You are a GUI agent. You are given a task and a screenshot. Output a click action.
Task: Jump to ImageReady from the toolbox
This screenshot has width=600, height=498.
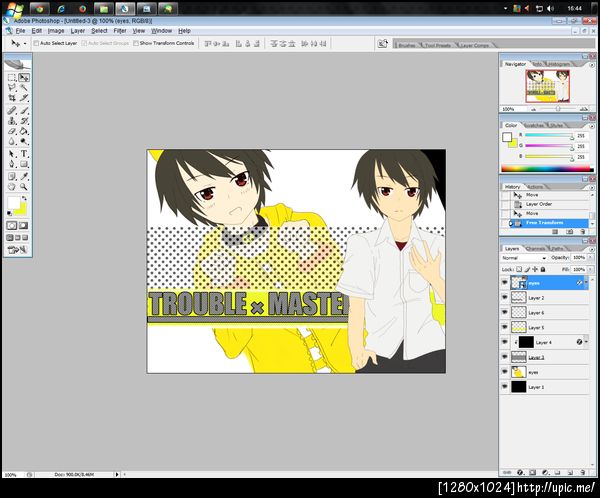pos(18,250)
